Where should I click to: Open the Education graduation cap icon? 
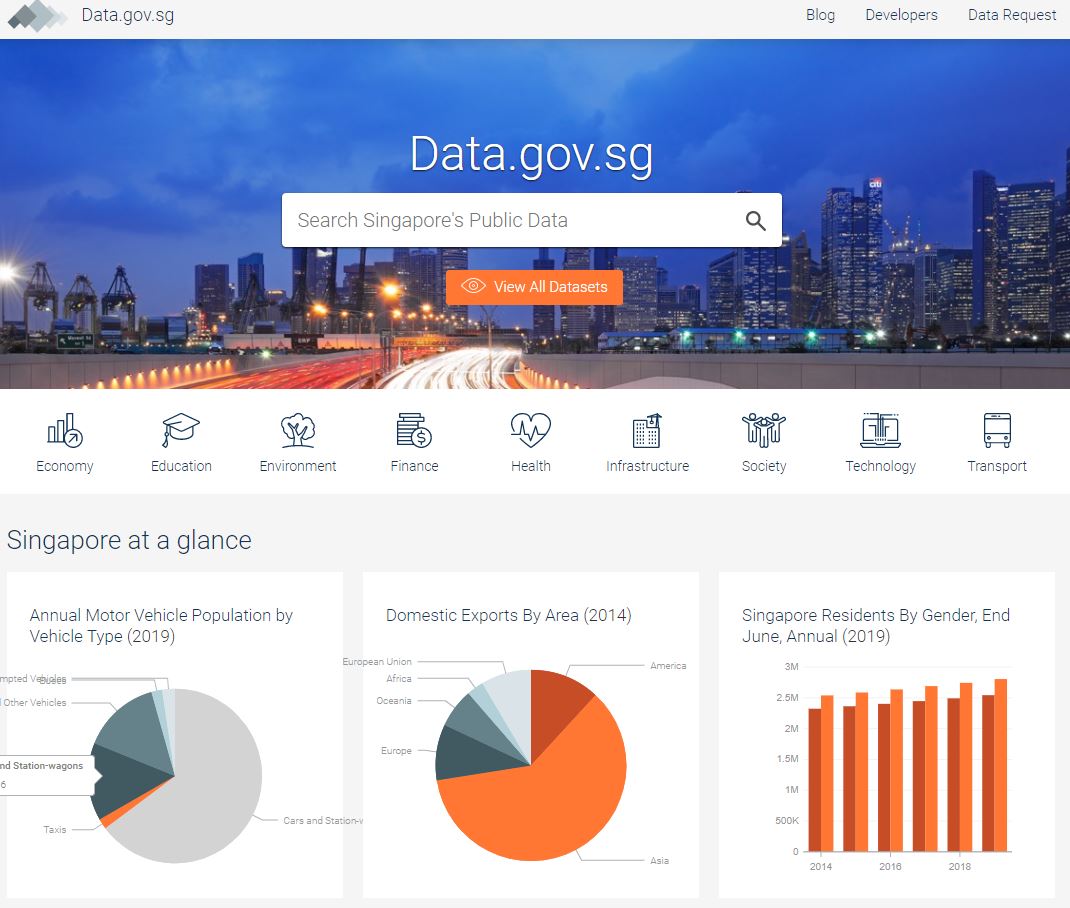[x=181, y=430]
